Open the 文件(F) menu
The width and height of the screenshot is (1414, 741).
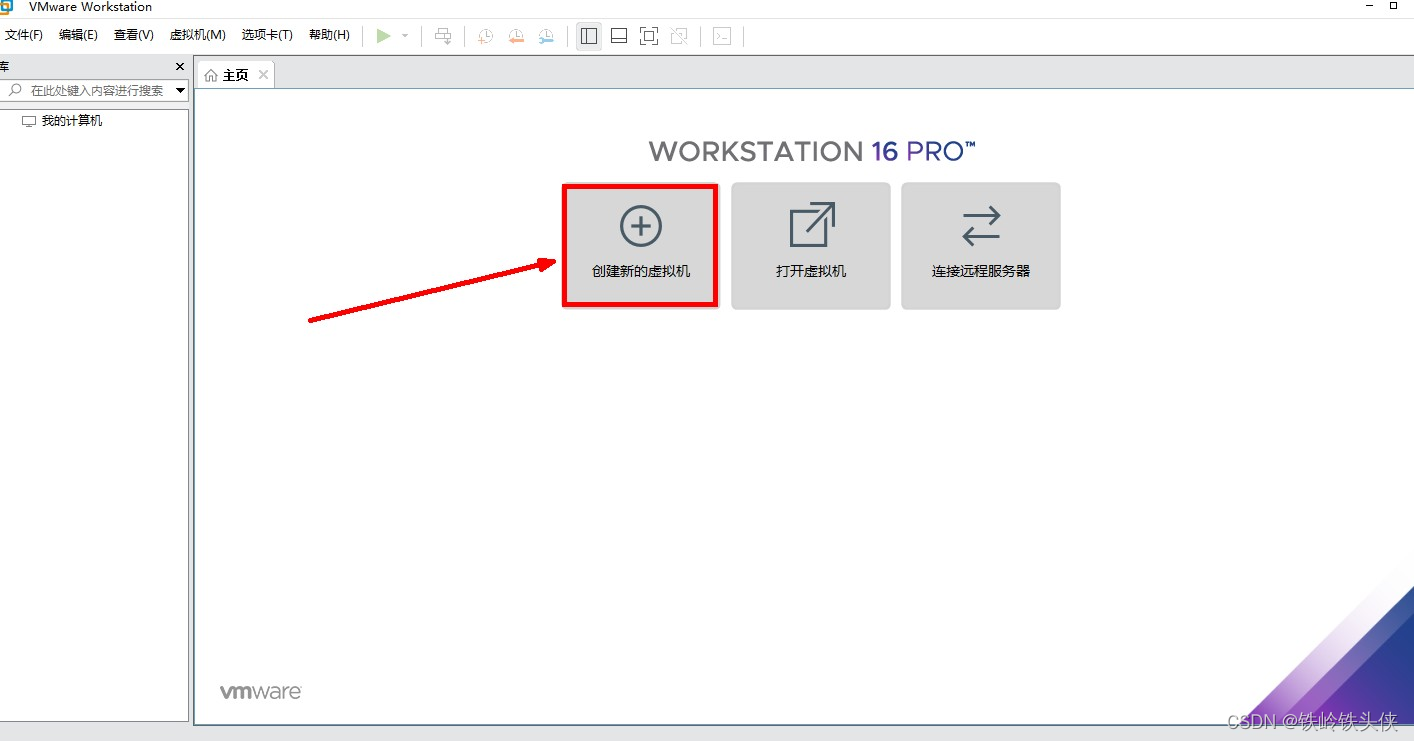24,35
